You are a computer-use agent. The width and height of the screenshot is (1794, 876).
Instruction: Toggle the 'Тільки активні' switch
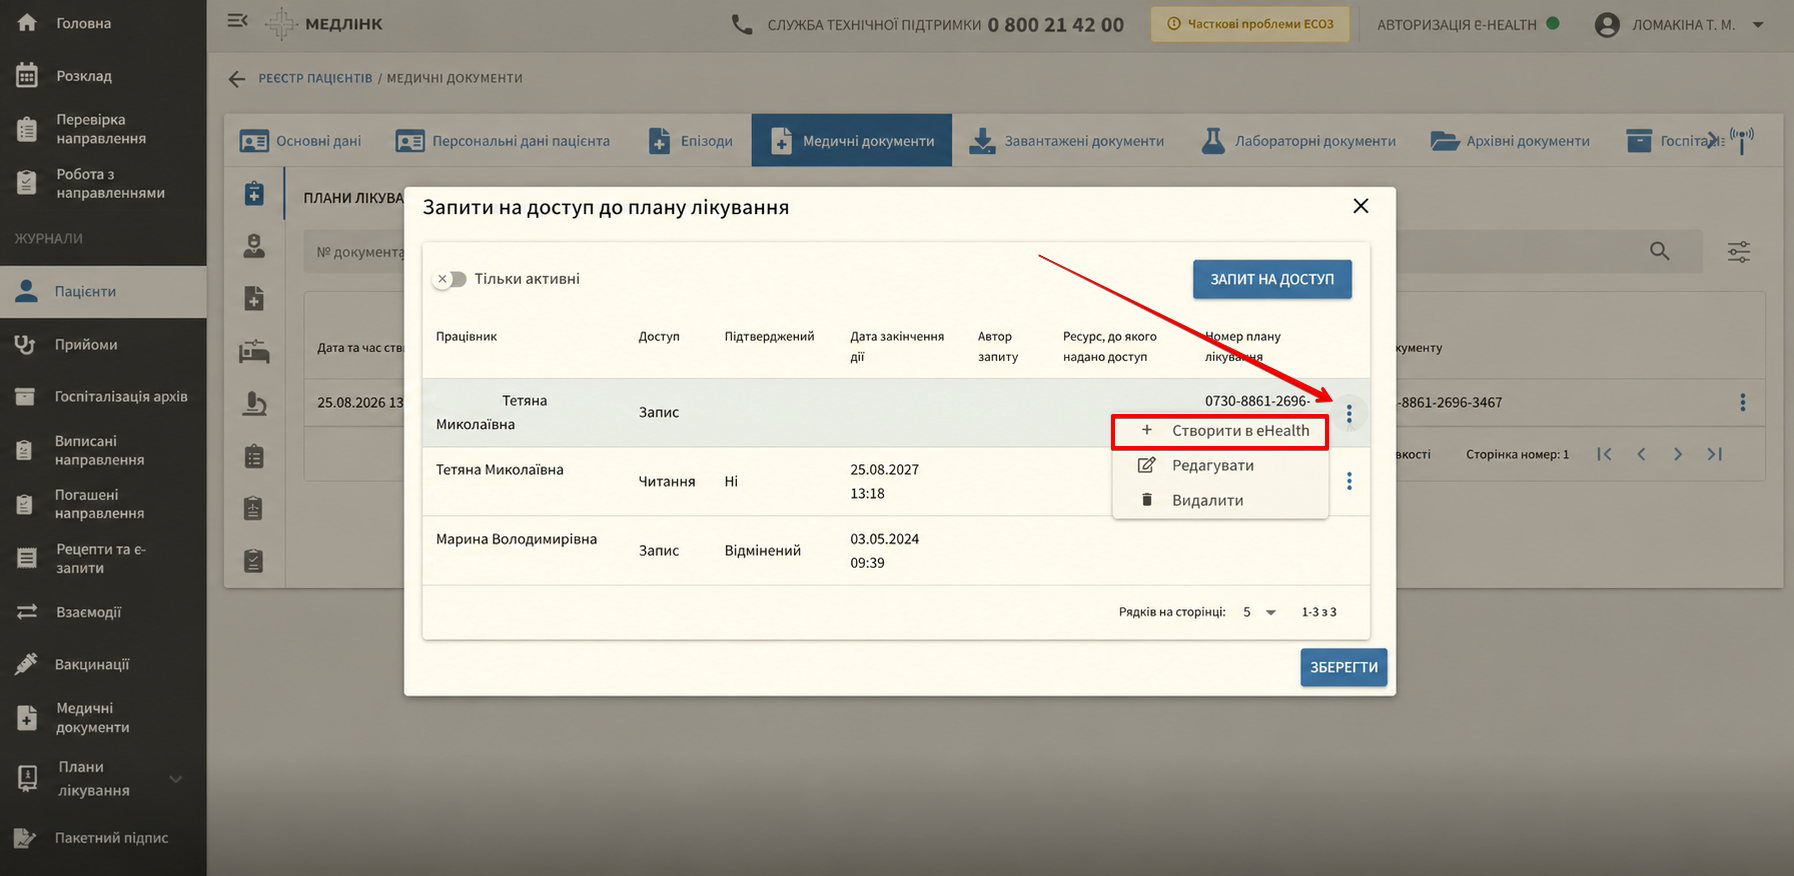(x=450, y=279)
